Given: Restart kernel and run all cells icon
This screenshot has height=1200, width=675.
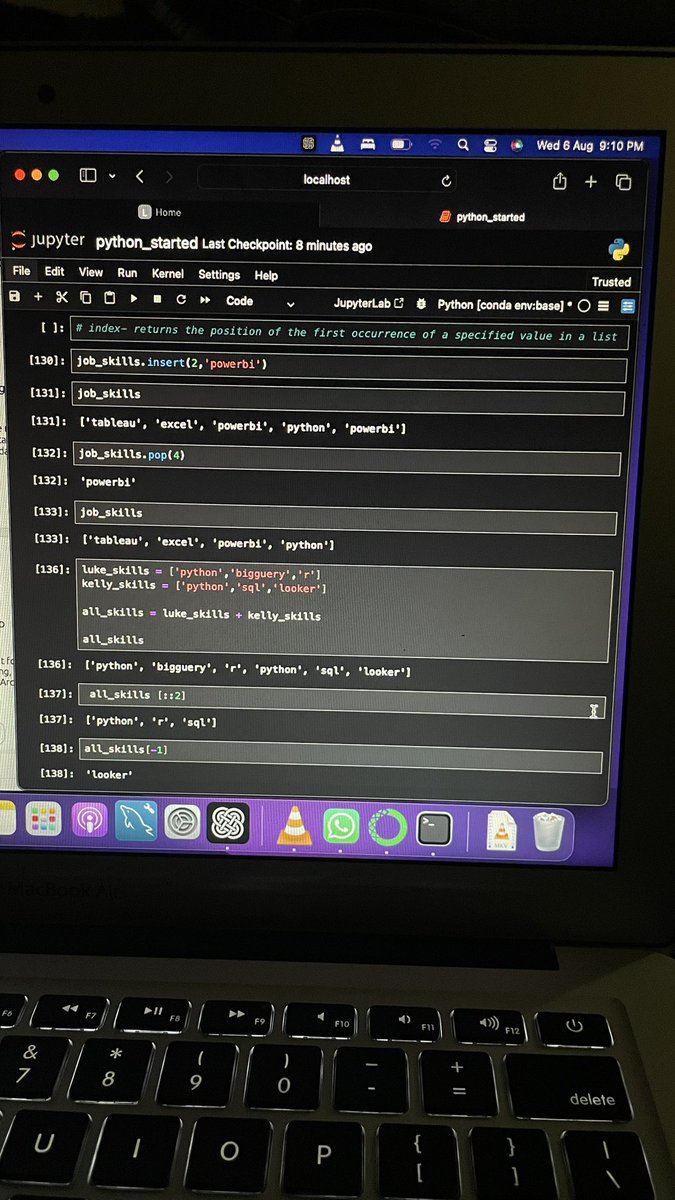Looking at the screenshot, I should tap(205, 300).
